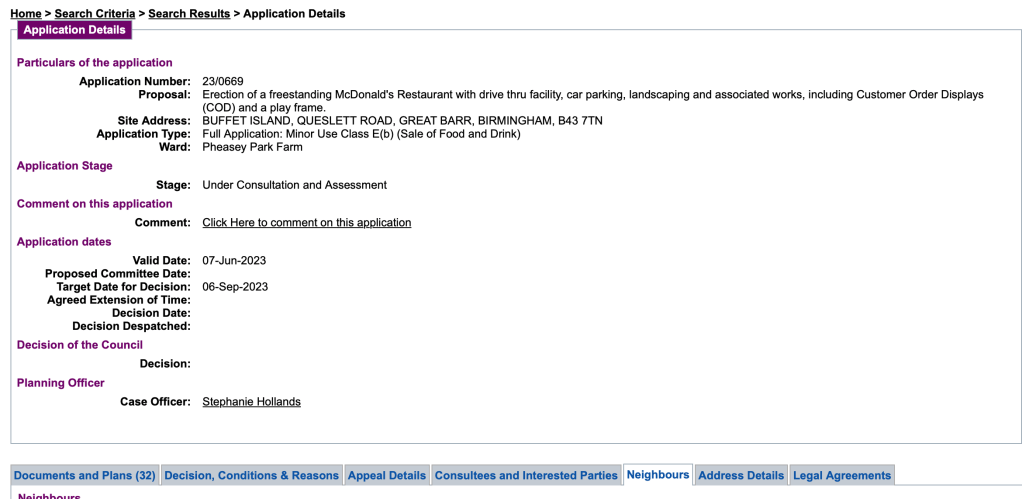The width and height of the screenshot is (1022, 499).
Task: Click Here to comment on this application
Action: 306,223
